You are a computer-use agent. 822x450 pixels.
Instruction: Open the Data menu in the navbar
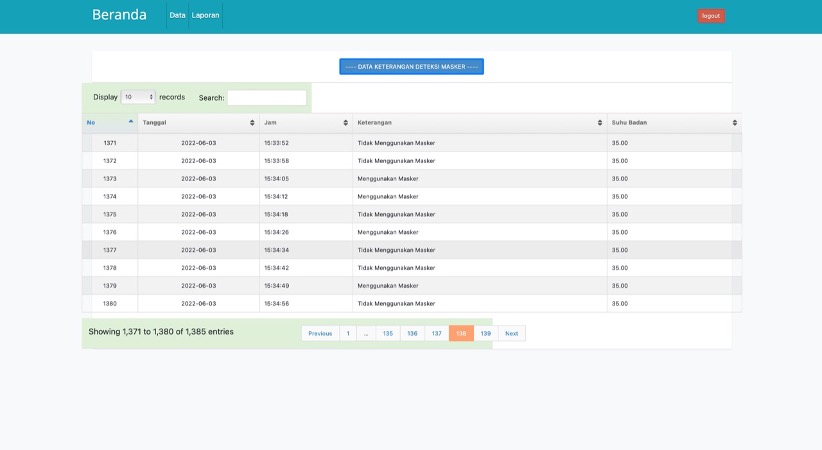click(177, 15)
